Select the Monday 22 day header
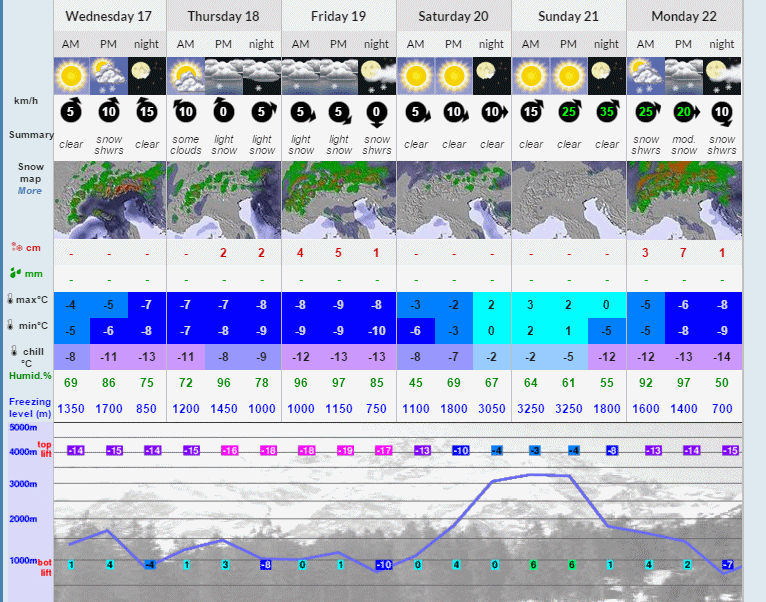The height and width of the screenshot is (602, 766). point(684,16)
